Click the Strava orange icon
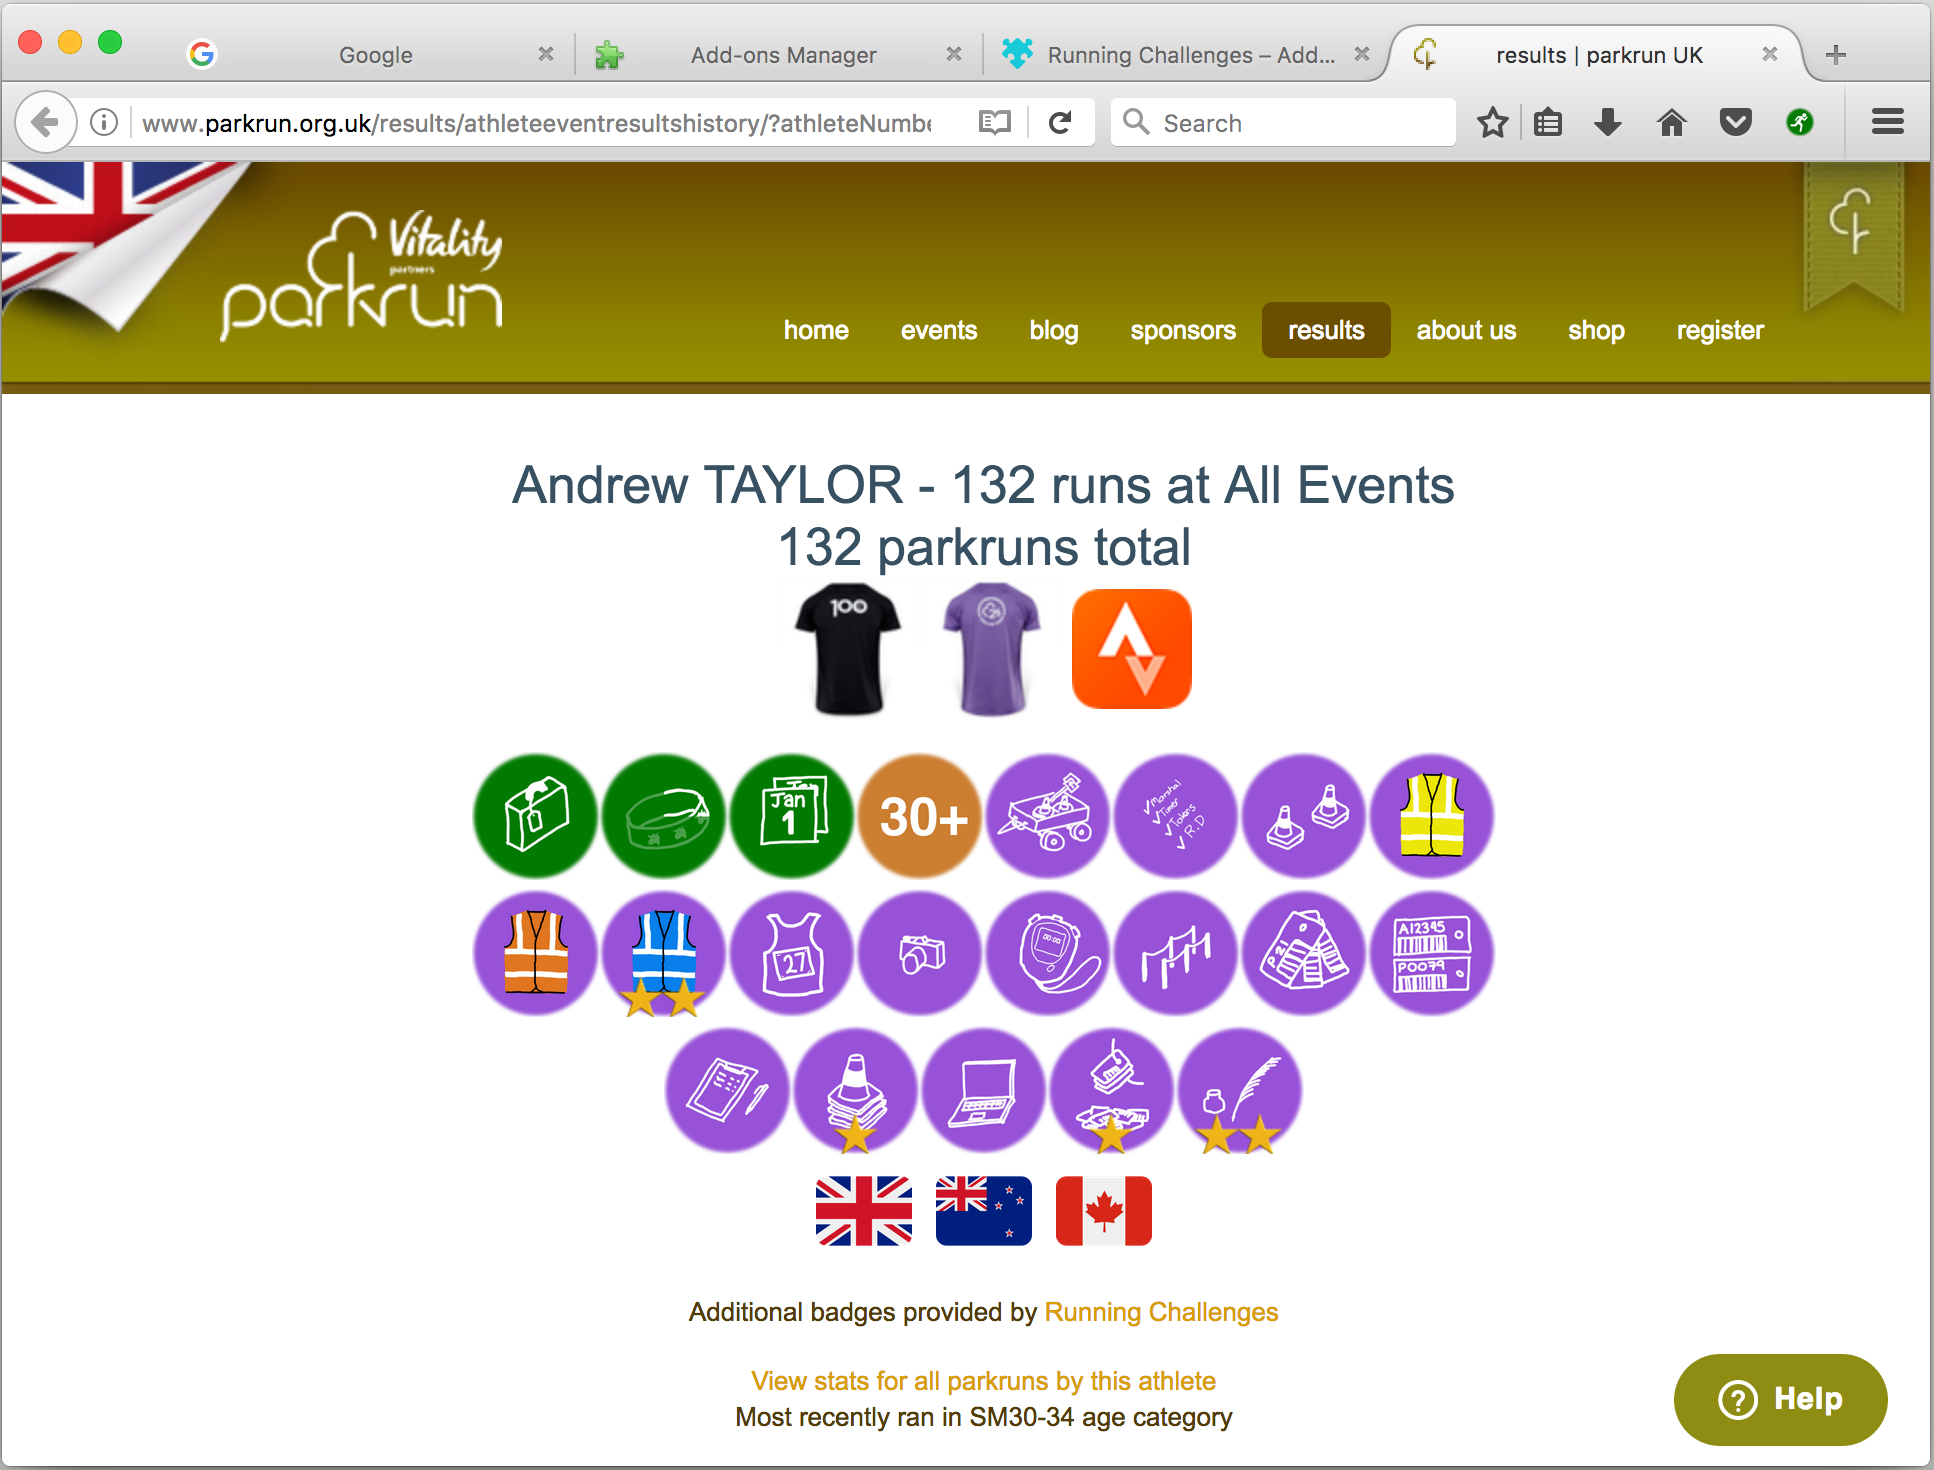The height and width of the screenshot is (1470, 1934). (1131, 649)
